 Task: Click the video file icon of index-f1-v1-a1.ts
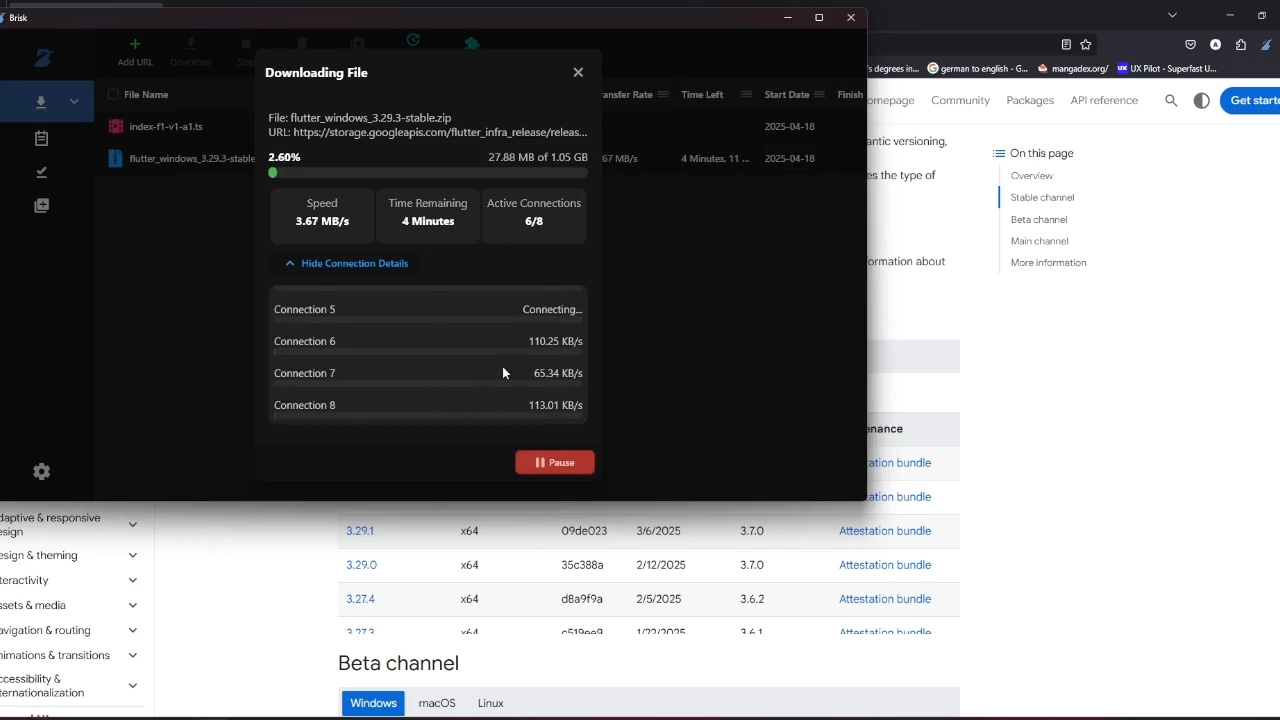(116, 126)
